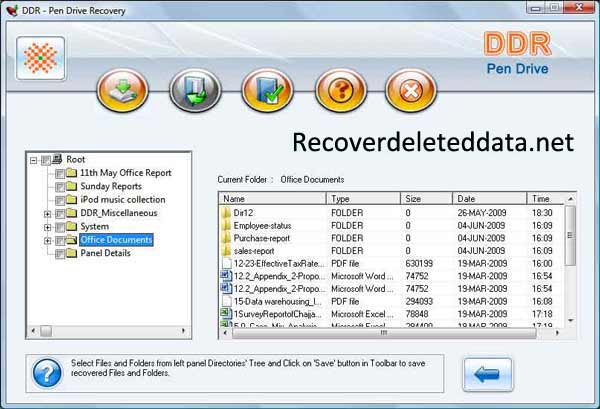
Task: Minimize the DDR Pen Drive Recovery window
Action: pyautogui.click(x=535, y=8)
